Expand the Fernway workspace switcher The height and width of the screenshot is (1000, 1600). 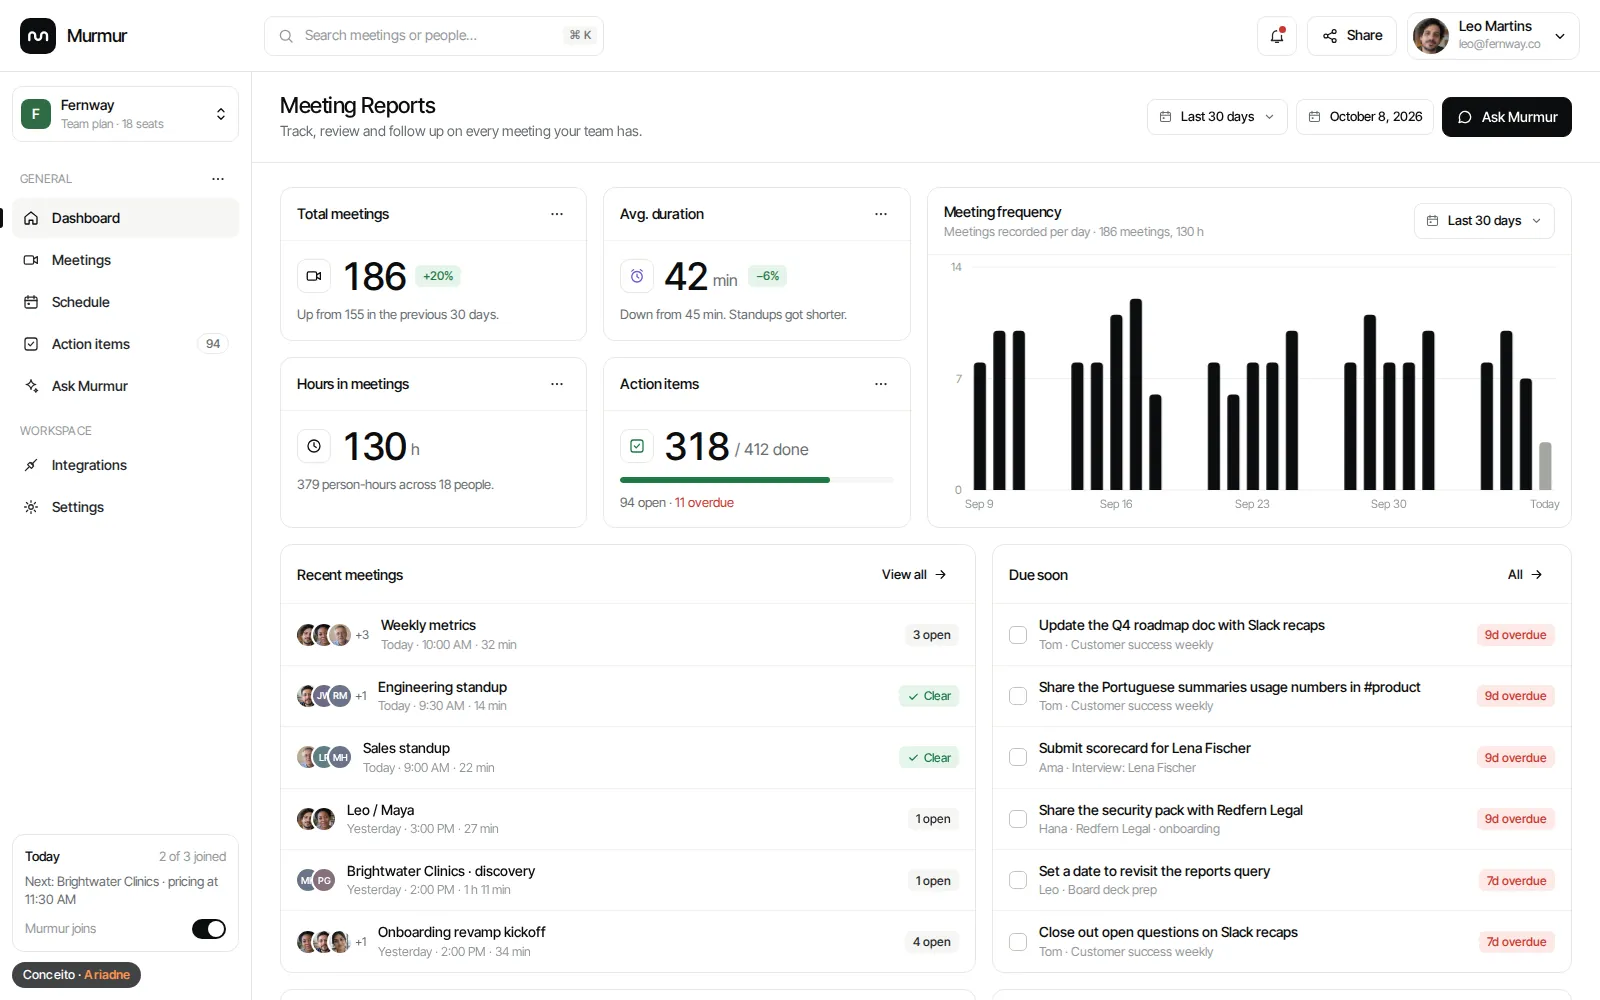[125, 114]
